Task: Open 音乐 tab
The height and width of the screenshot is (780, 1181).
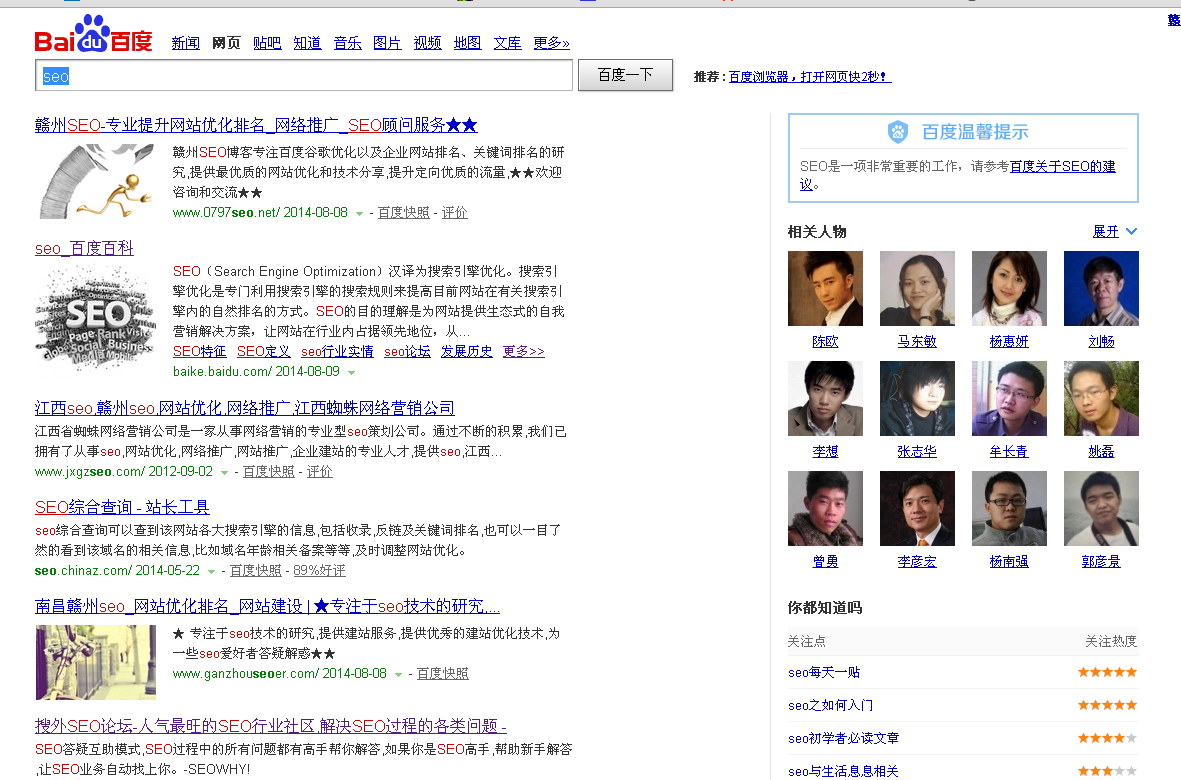Action: pos(347,43)
